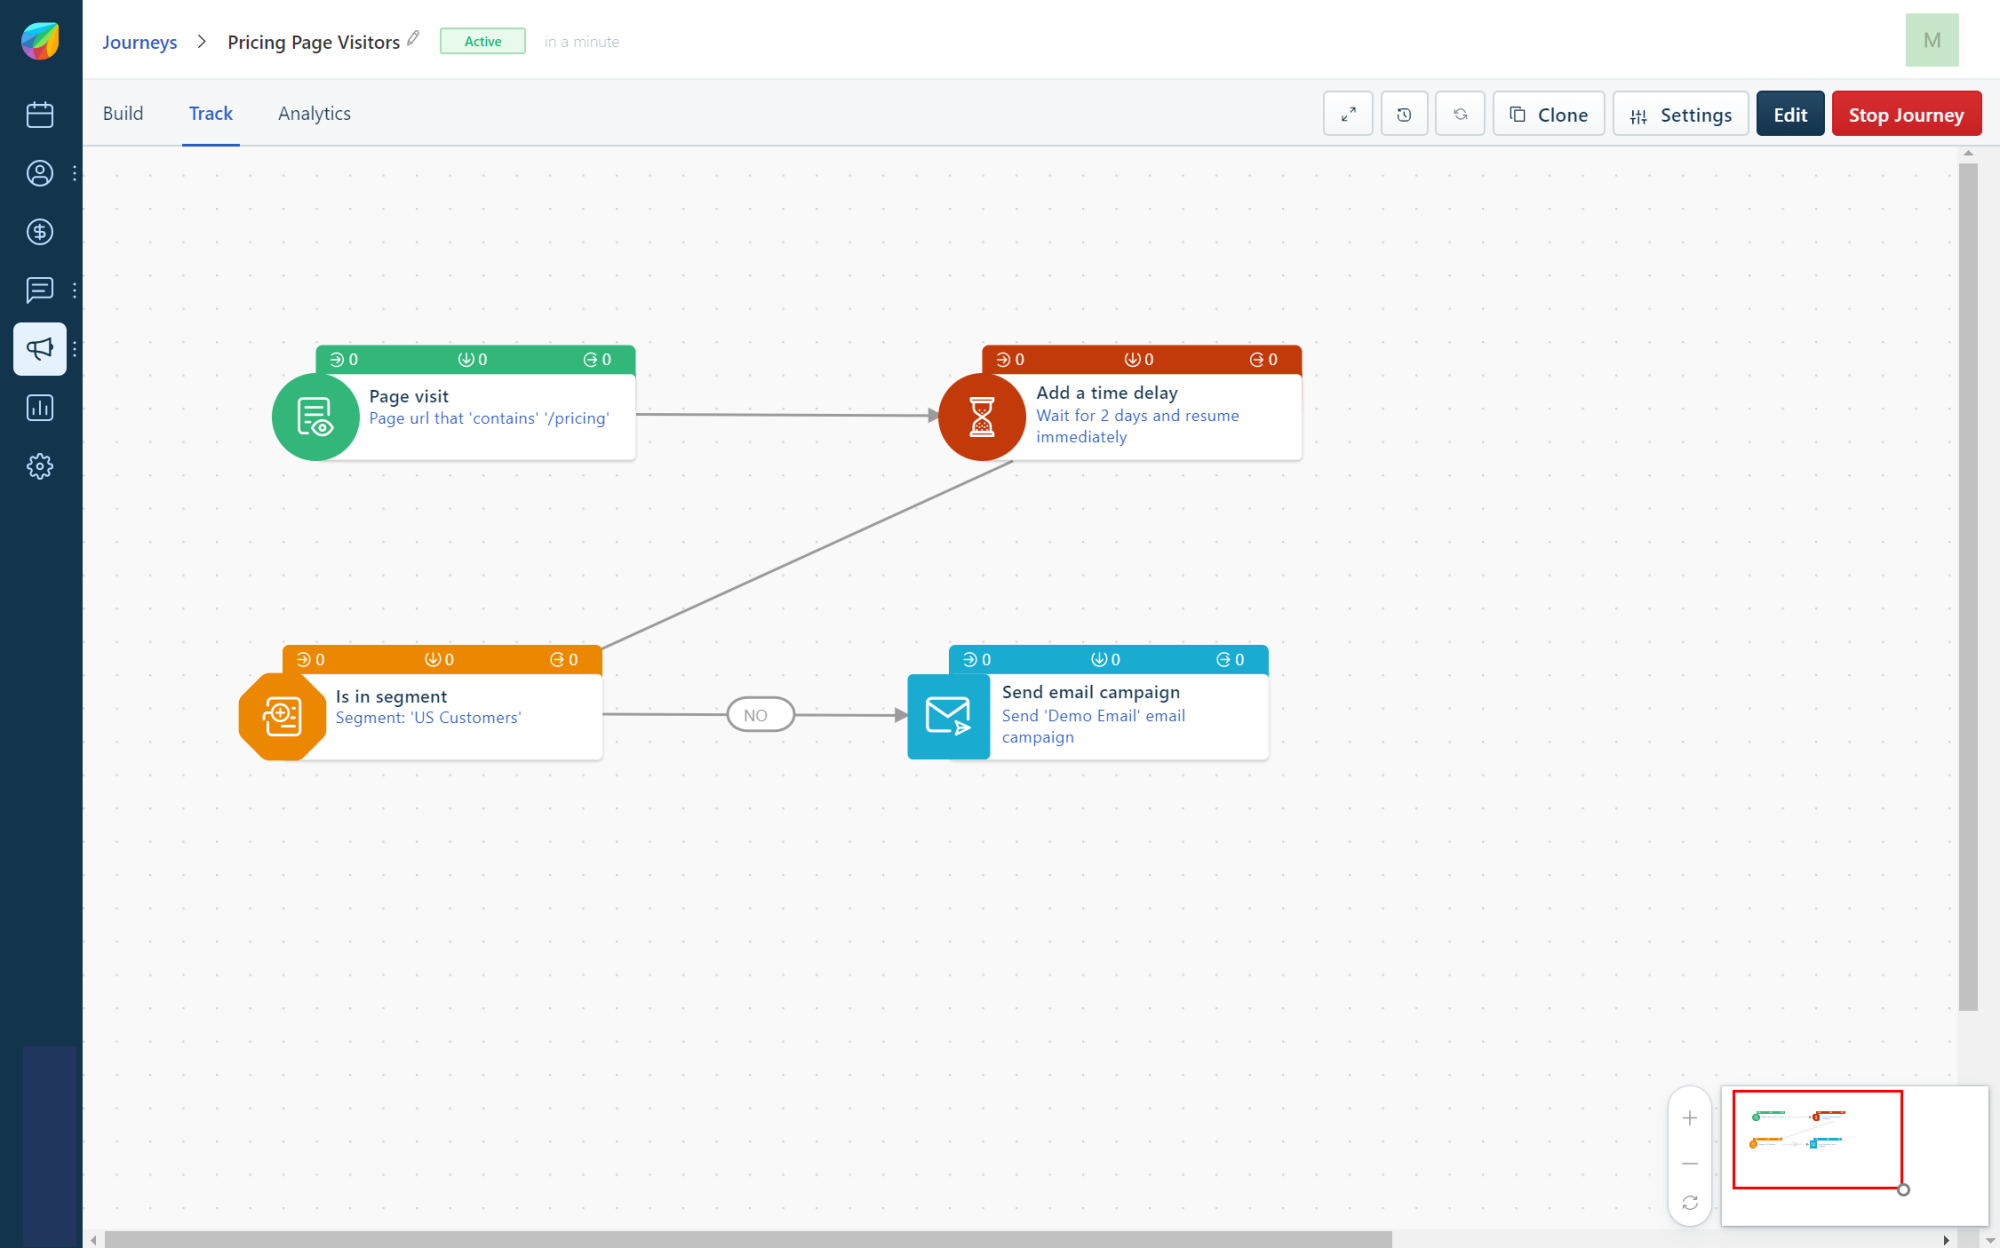Screen dimensions: 2000x1248
Task: Click the version history clock icon
Action: click(x=1404, y=114)
